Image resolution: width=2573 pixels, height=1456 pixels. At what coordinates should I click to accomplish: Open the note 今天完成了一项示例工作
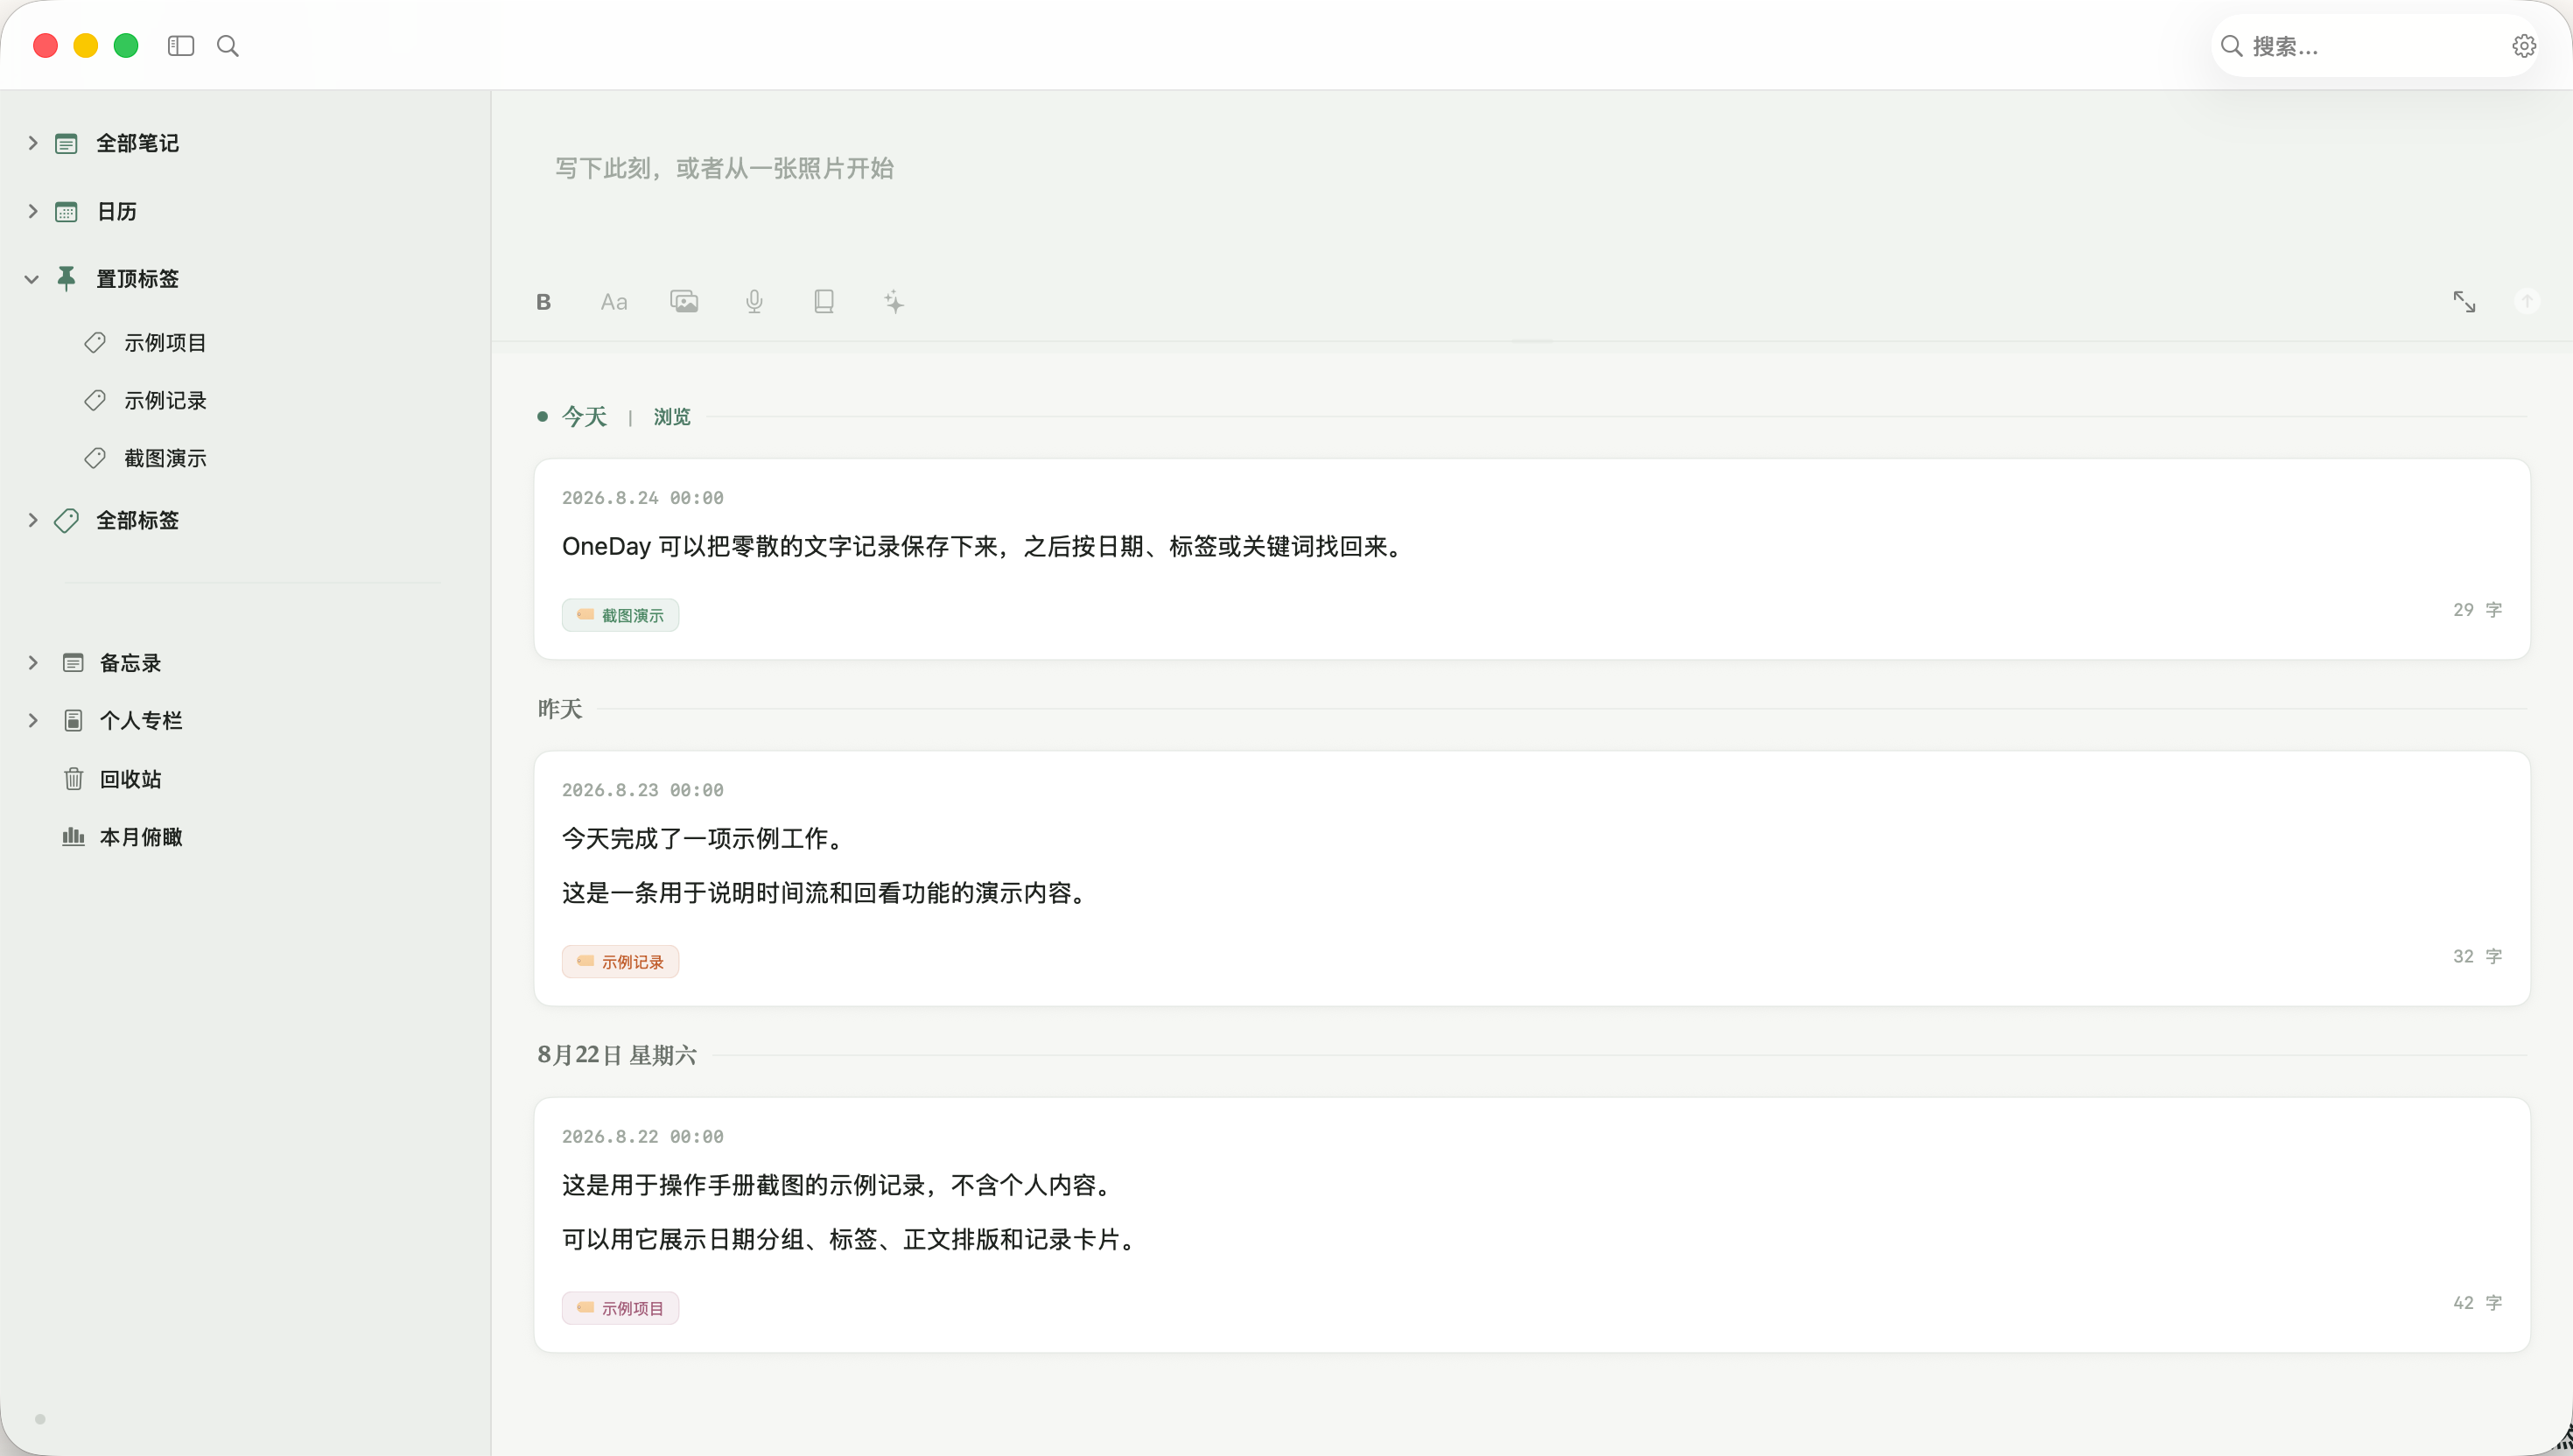pos(1532,879)
